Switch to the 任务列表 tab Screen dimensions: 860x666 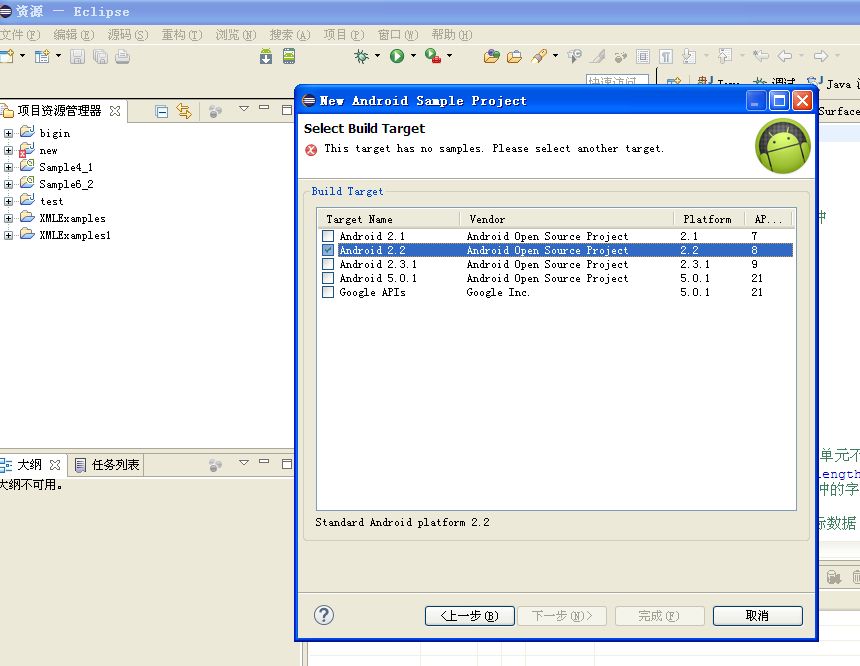[x=108, y=465]
